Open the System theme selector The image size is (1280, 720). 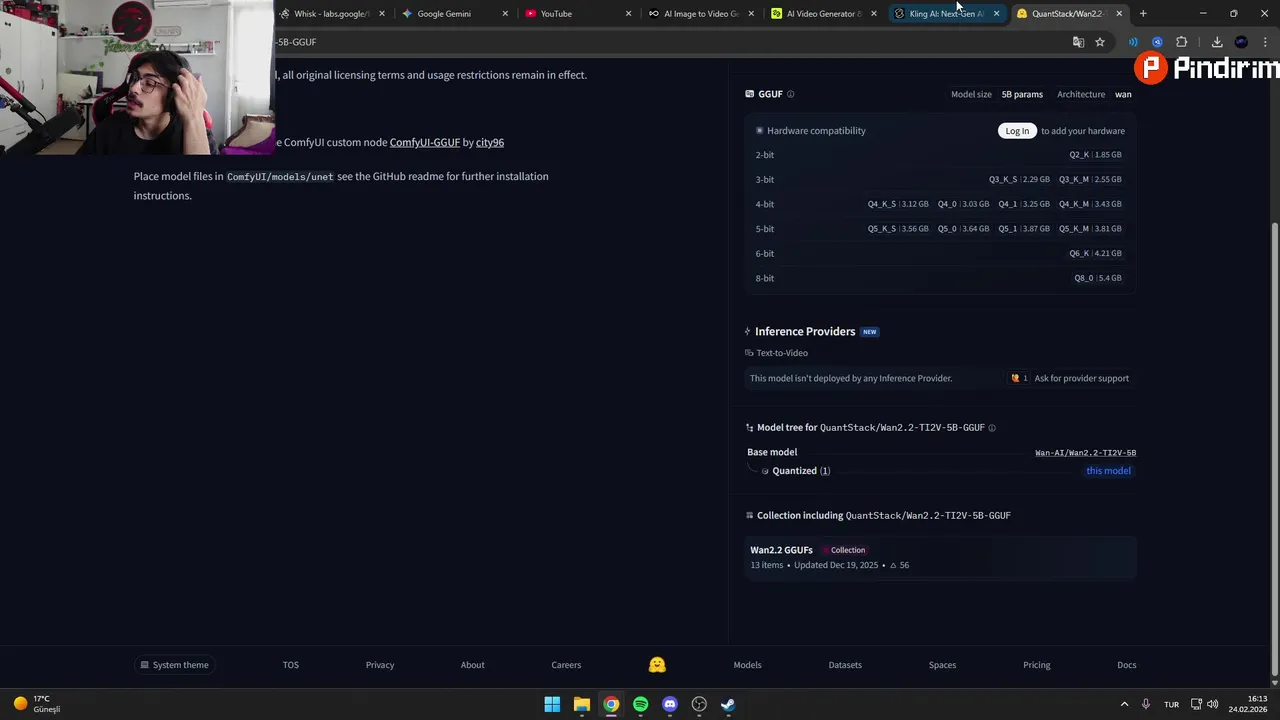click(x=175, y=665)
